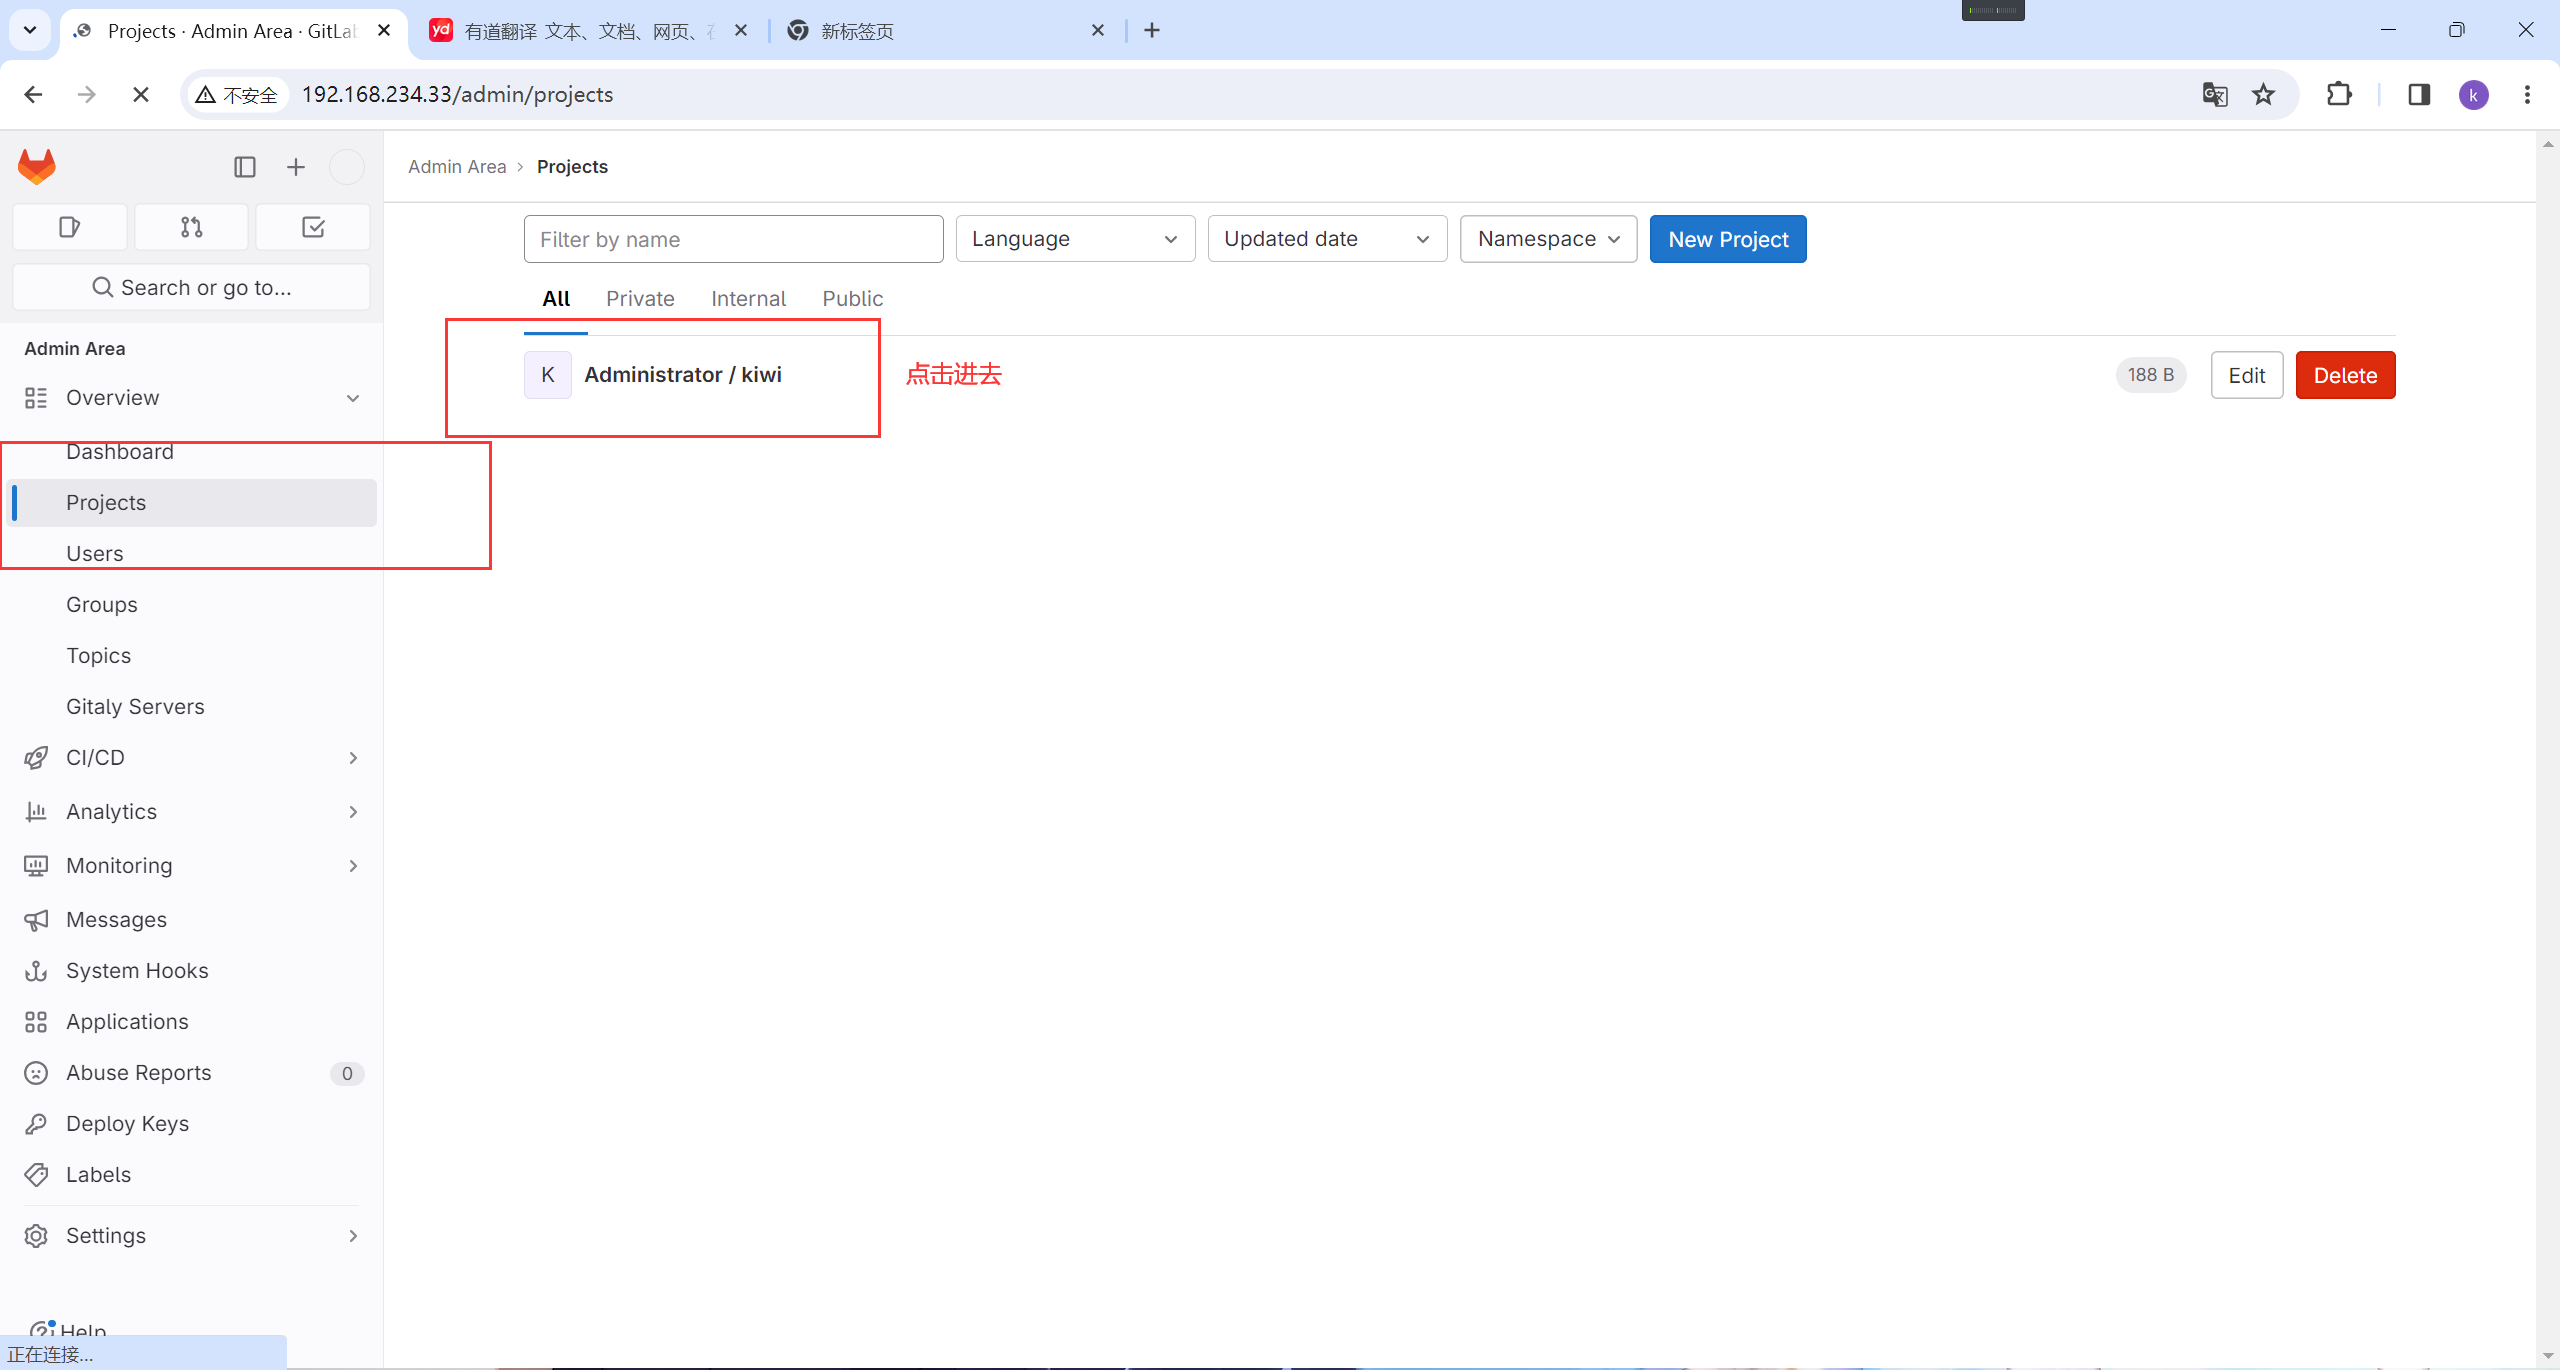The image size is (2560, 1370).
Task: Click the plus create new icon
Action: [296, 167]
